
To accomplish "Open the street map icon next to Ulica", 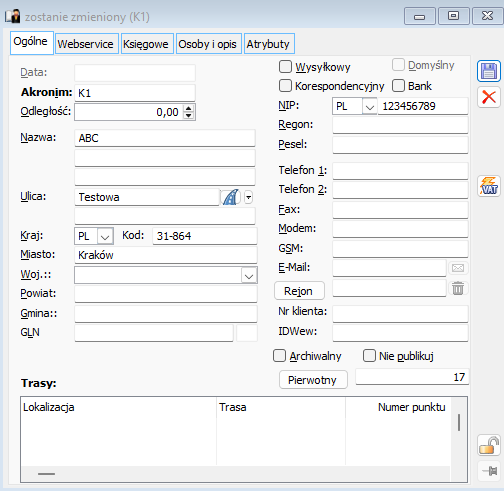I will (231, 197).
